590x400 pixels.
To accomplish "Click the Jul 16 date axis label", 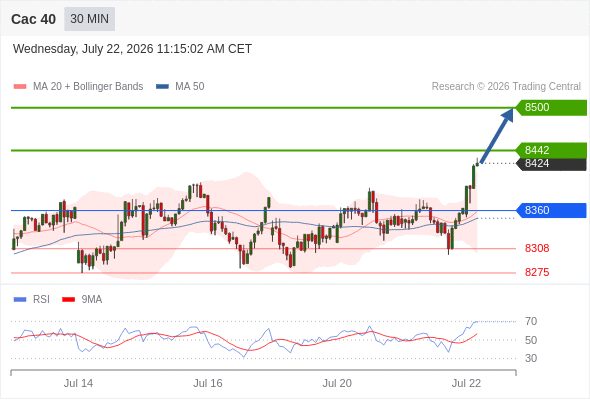I will (208, 383).
